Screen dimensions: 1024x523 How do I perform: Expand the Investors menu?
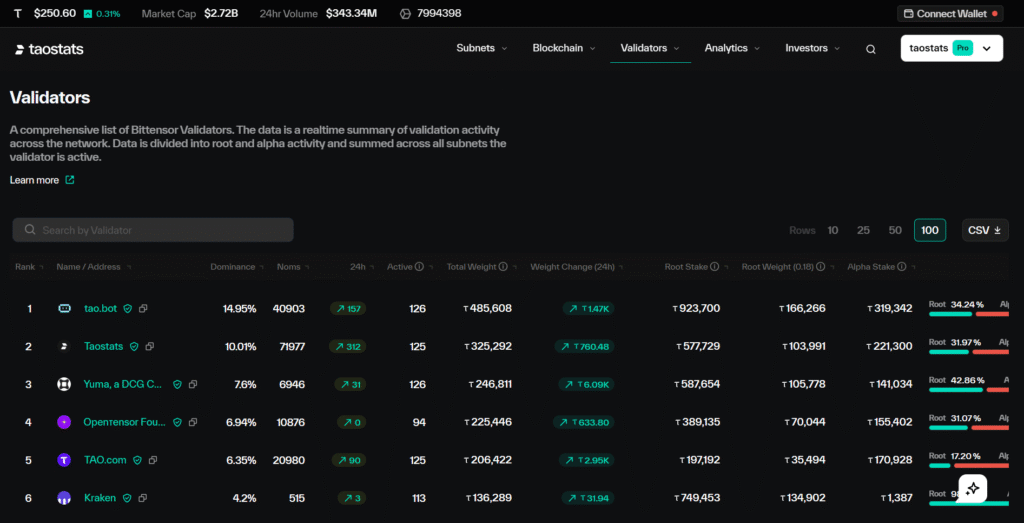tap(813, 48)
